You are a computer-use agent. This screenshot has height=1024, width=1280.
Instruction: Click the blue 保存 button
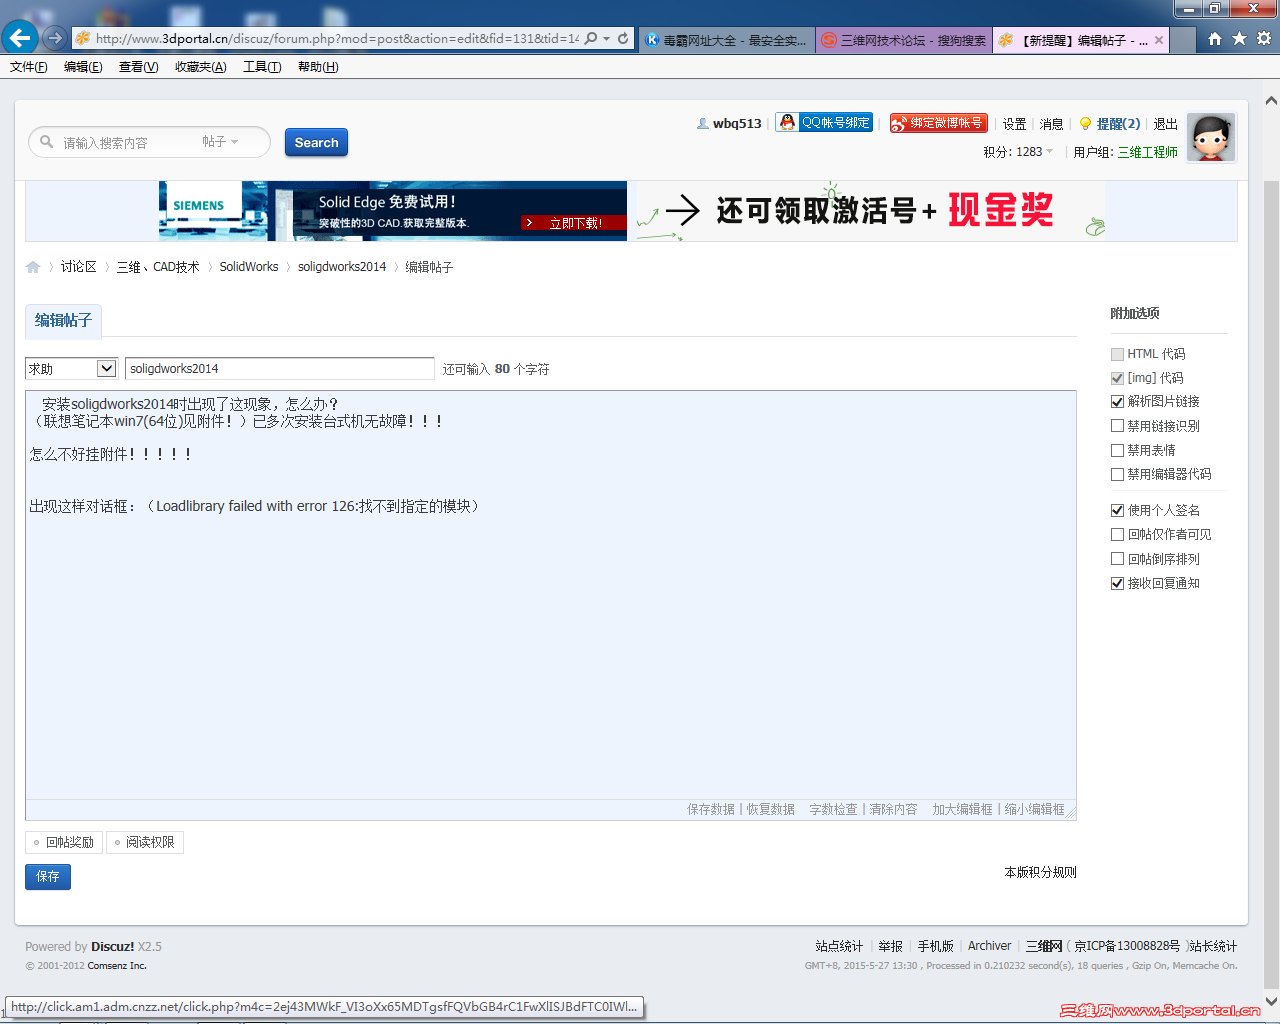coord(47,876)
